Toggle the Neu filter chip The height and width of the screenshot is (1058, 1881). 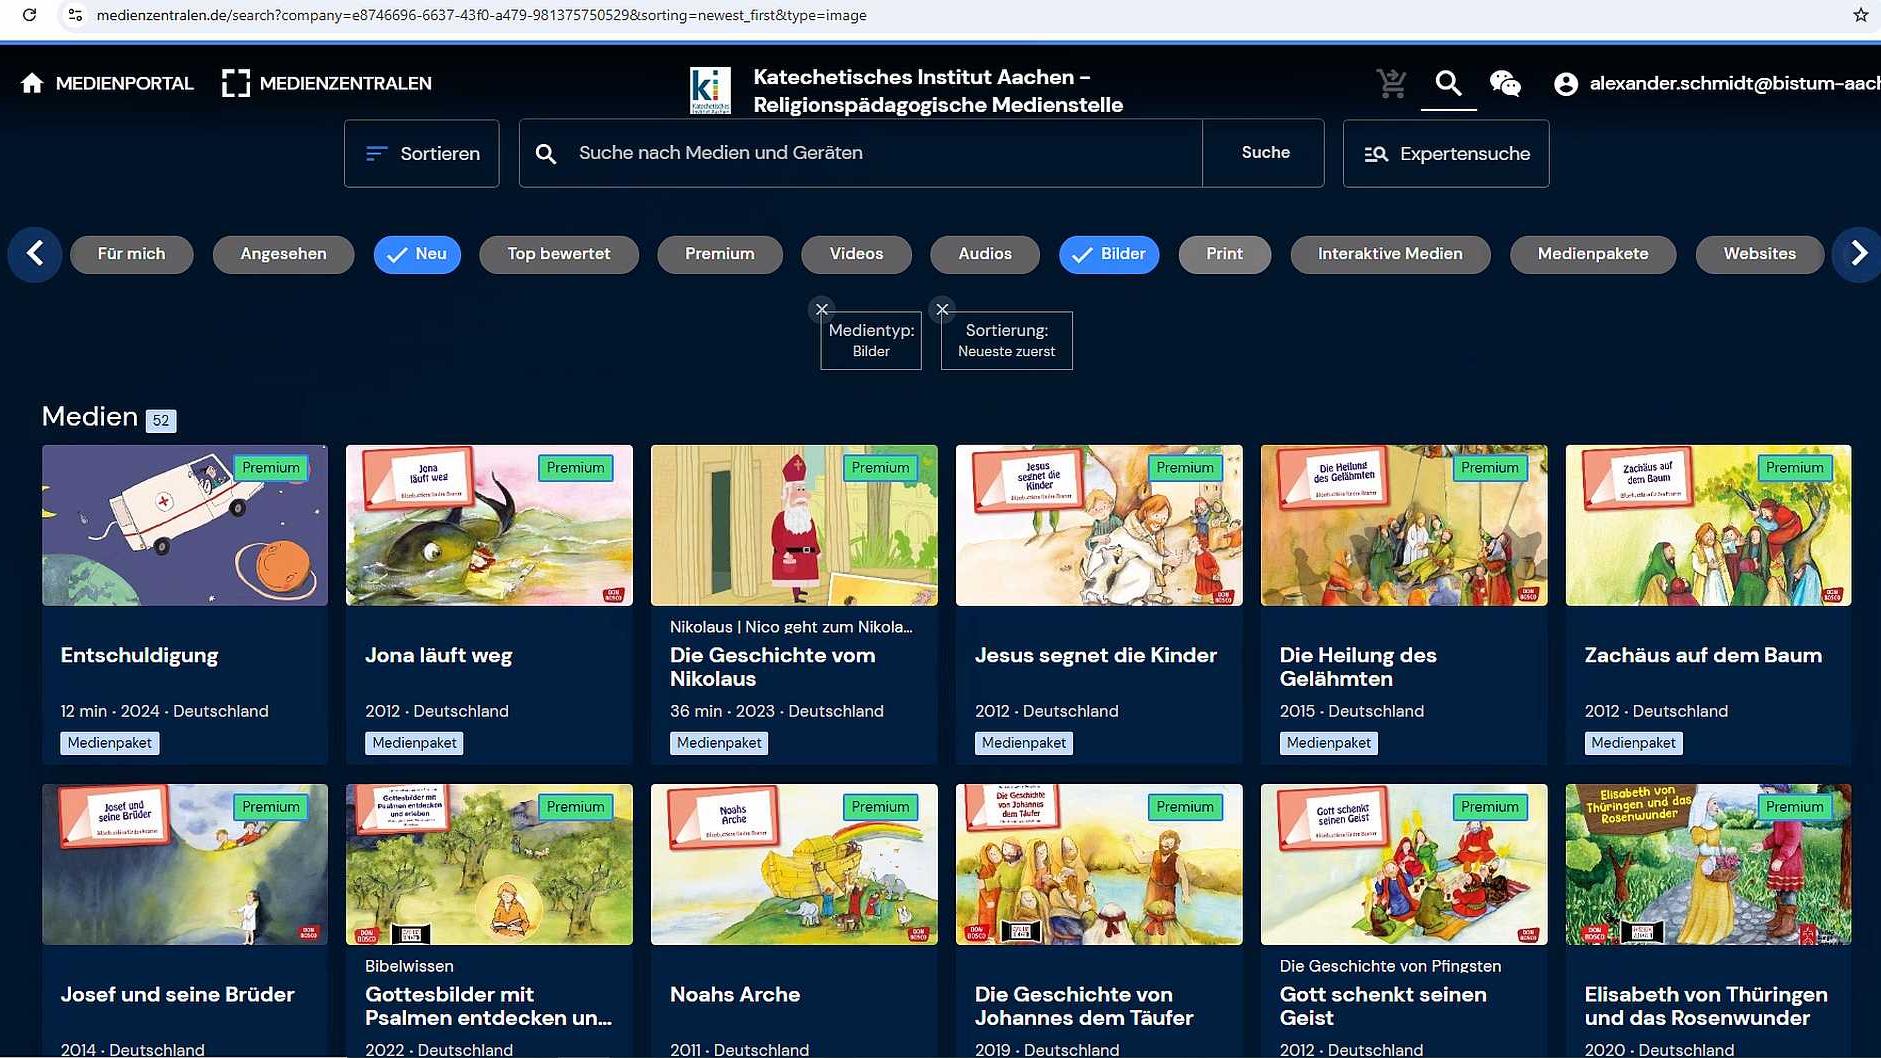pos(417,254)
